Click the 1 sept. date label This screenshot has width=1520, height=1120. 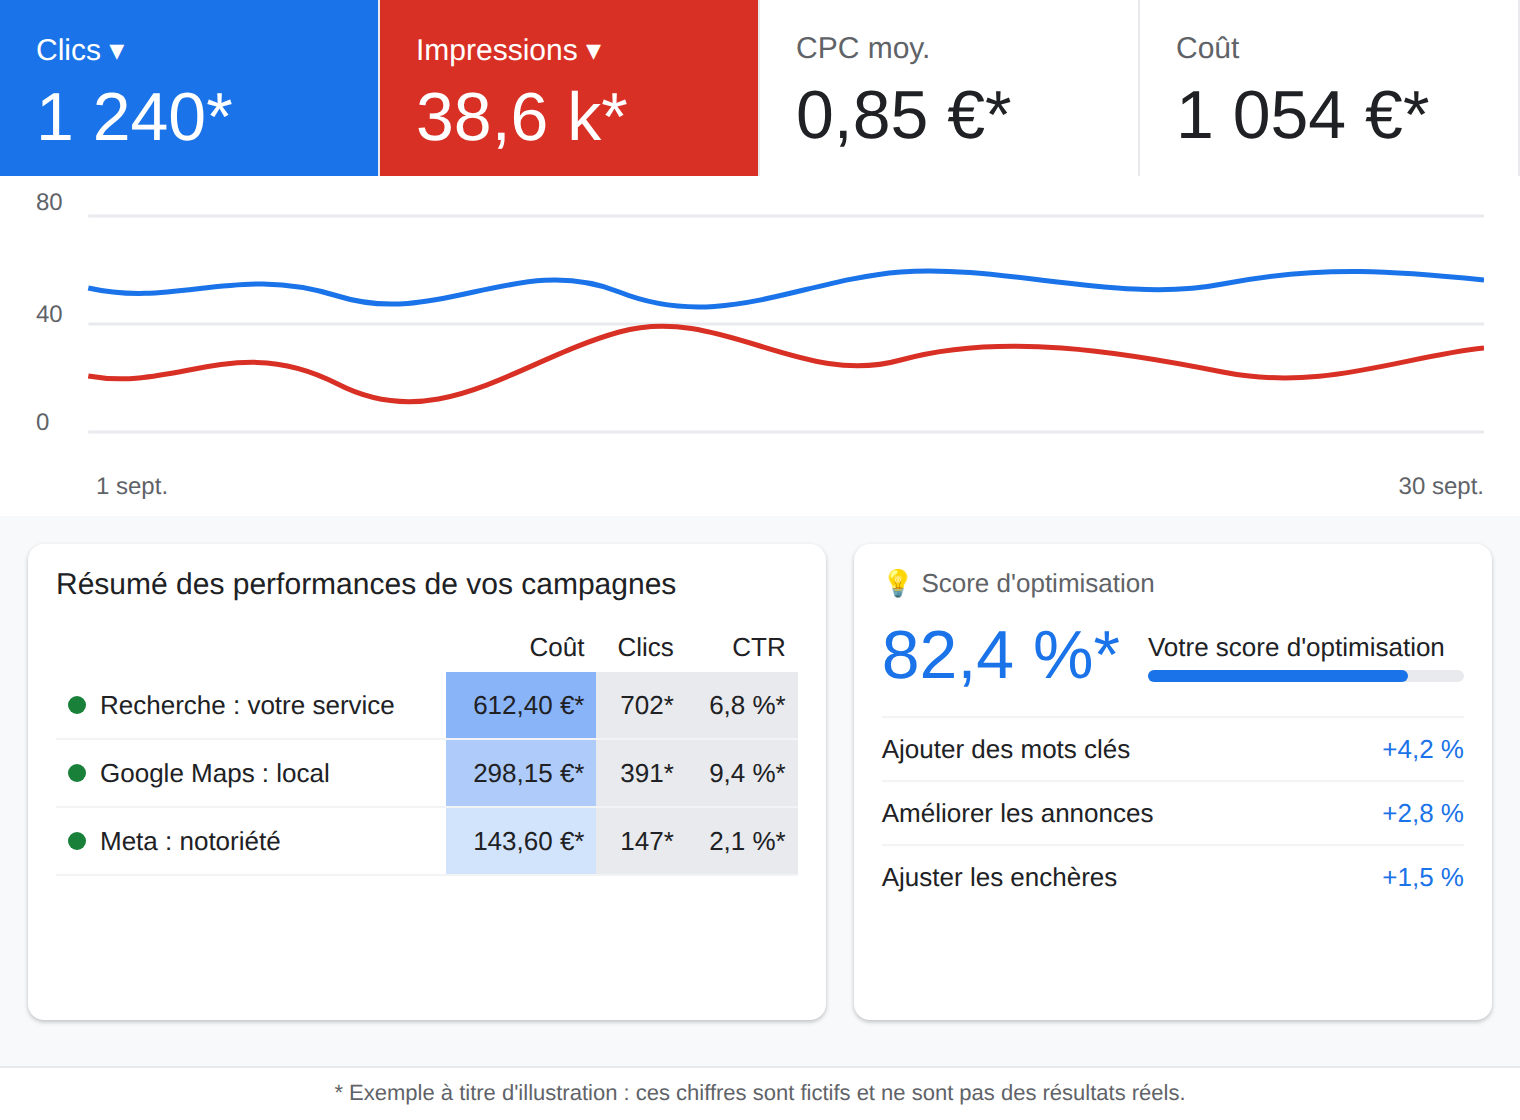132,486
